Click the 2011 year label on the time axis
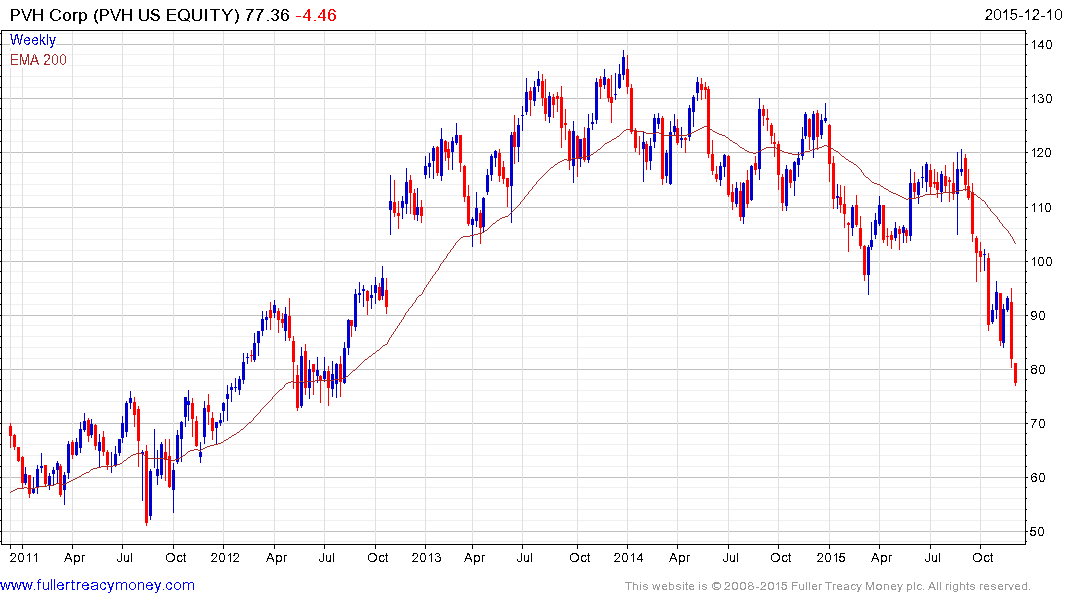This screenshot has height=600, width=1075. [24, 557]
